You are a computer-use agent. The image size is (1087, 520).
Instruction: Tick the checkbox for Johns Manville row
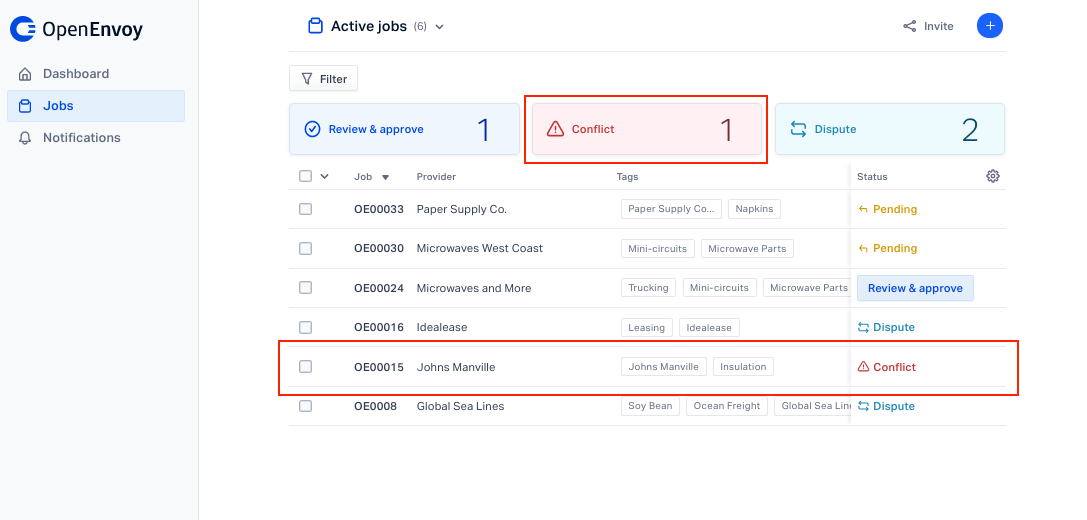click(305, 366)
